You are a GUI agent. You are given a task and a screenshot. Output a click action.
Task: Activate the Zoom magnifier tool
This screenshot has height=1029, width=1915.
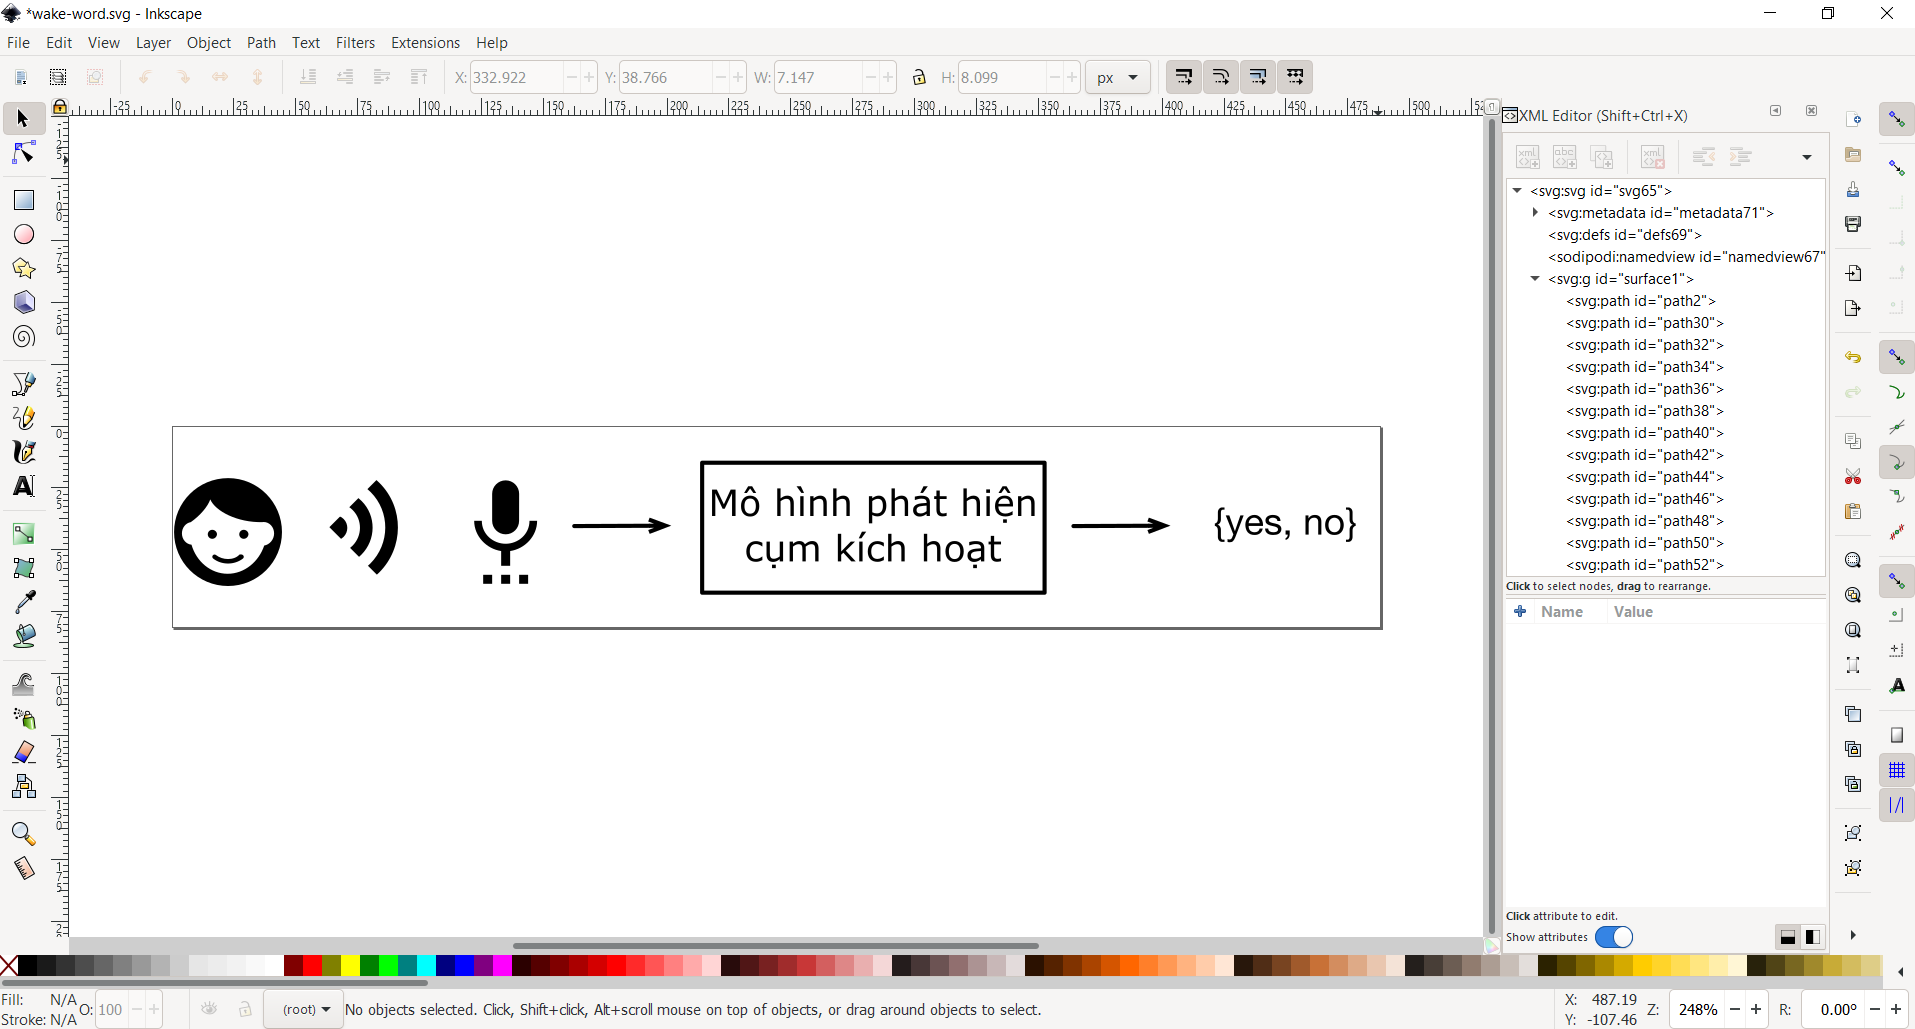click(24, 833)
